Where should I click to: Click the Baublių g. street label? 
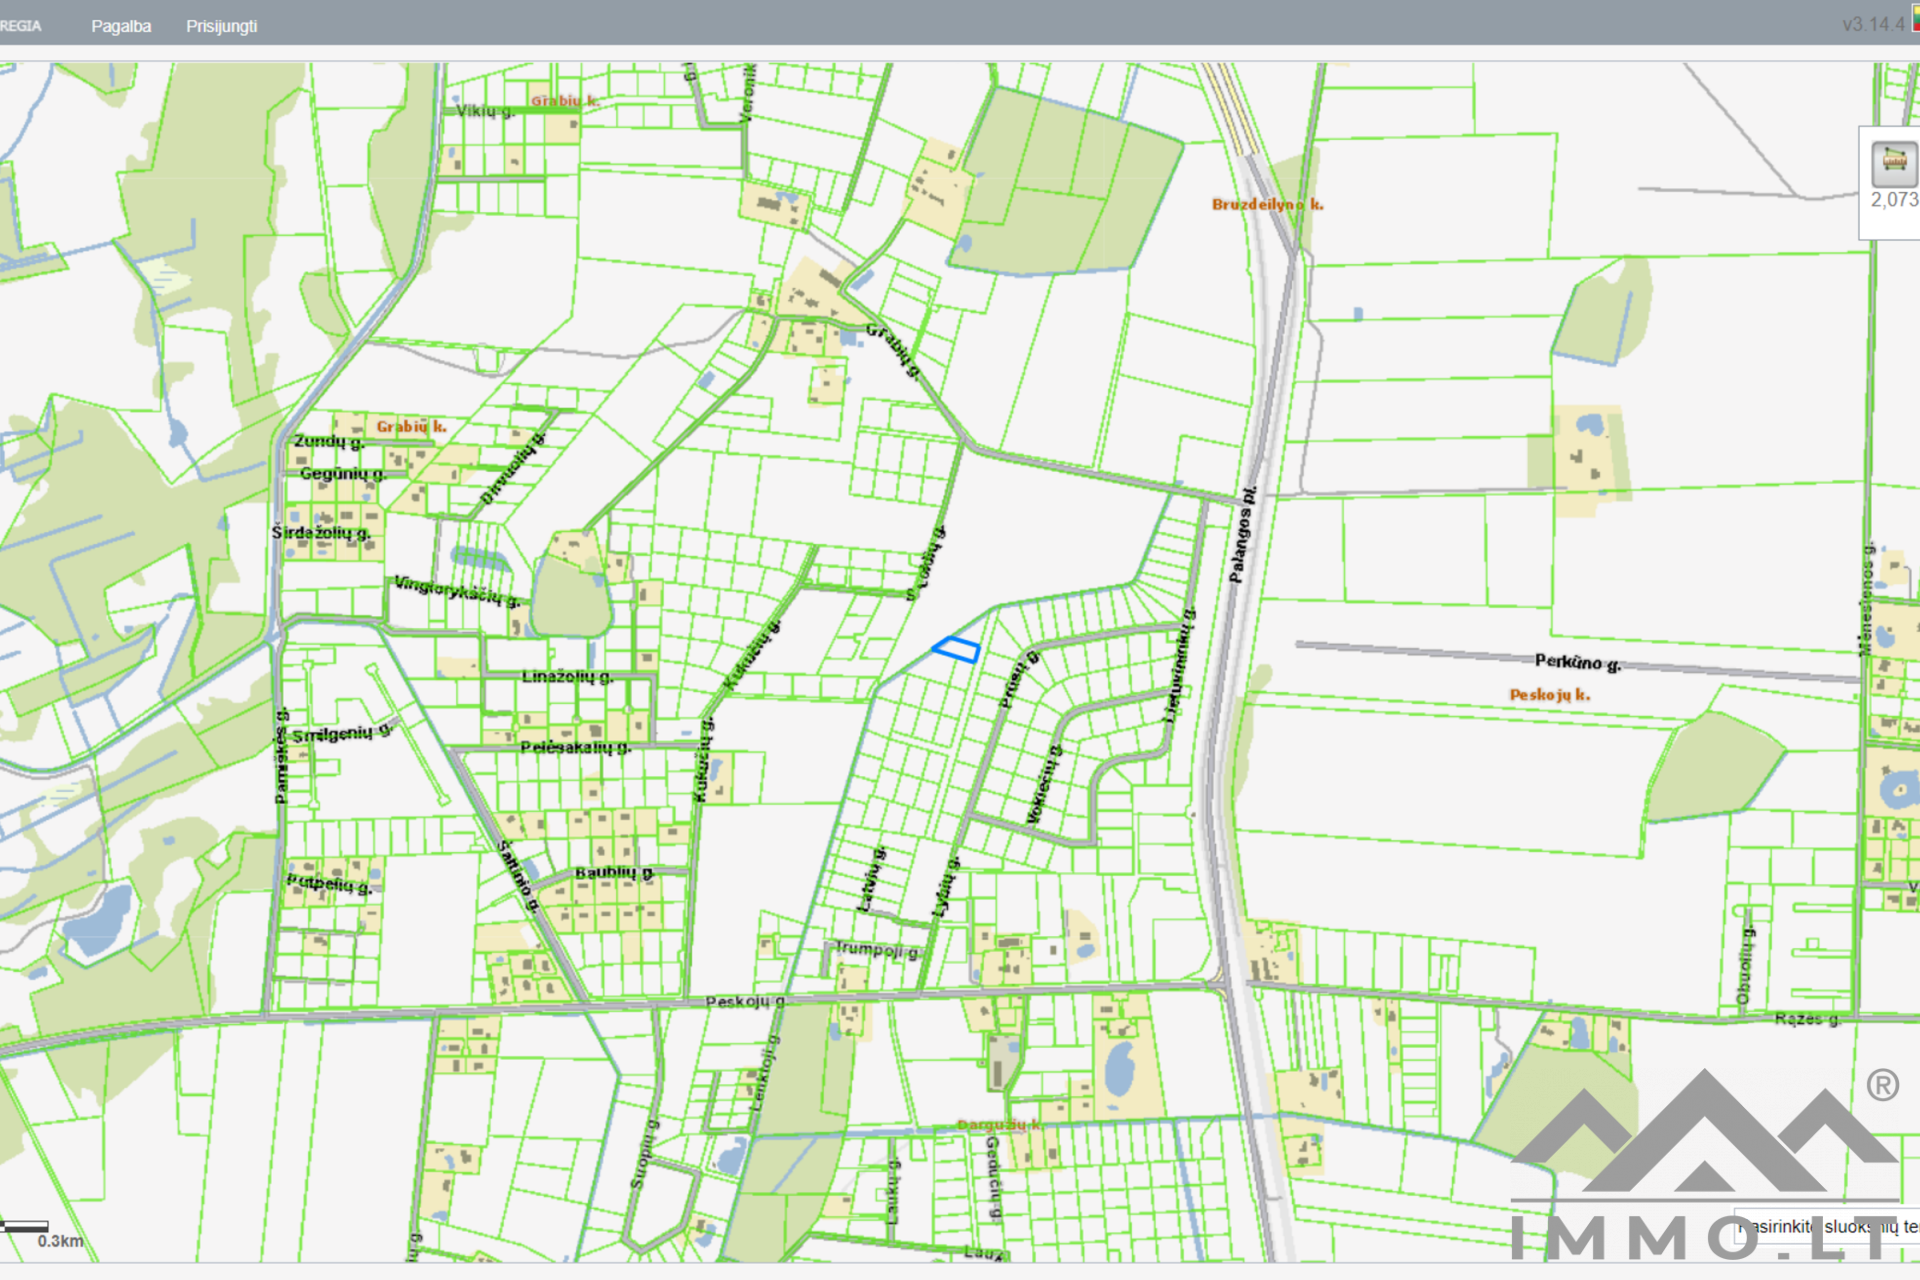614,872
